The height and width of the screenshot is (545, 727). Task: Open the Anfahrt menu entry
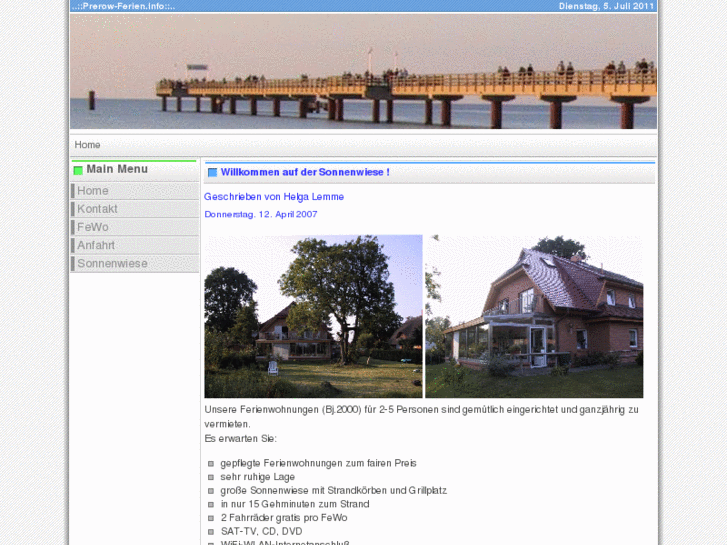tap(134, 245)
